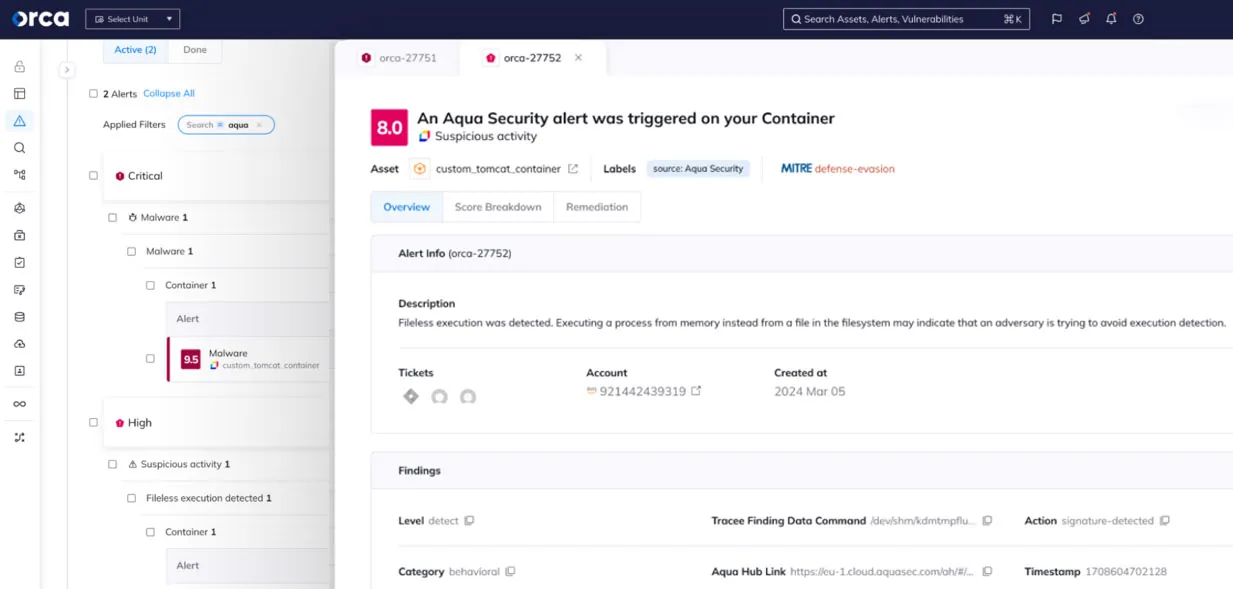This screenshot has height=589, width=1233.
Task: Tick the checkbox of the 9.5 Malware alert
Action: coord(150,358)
